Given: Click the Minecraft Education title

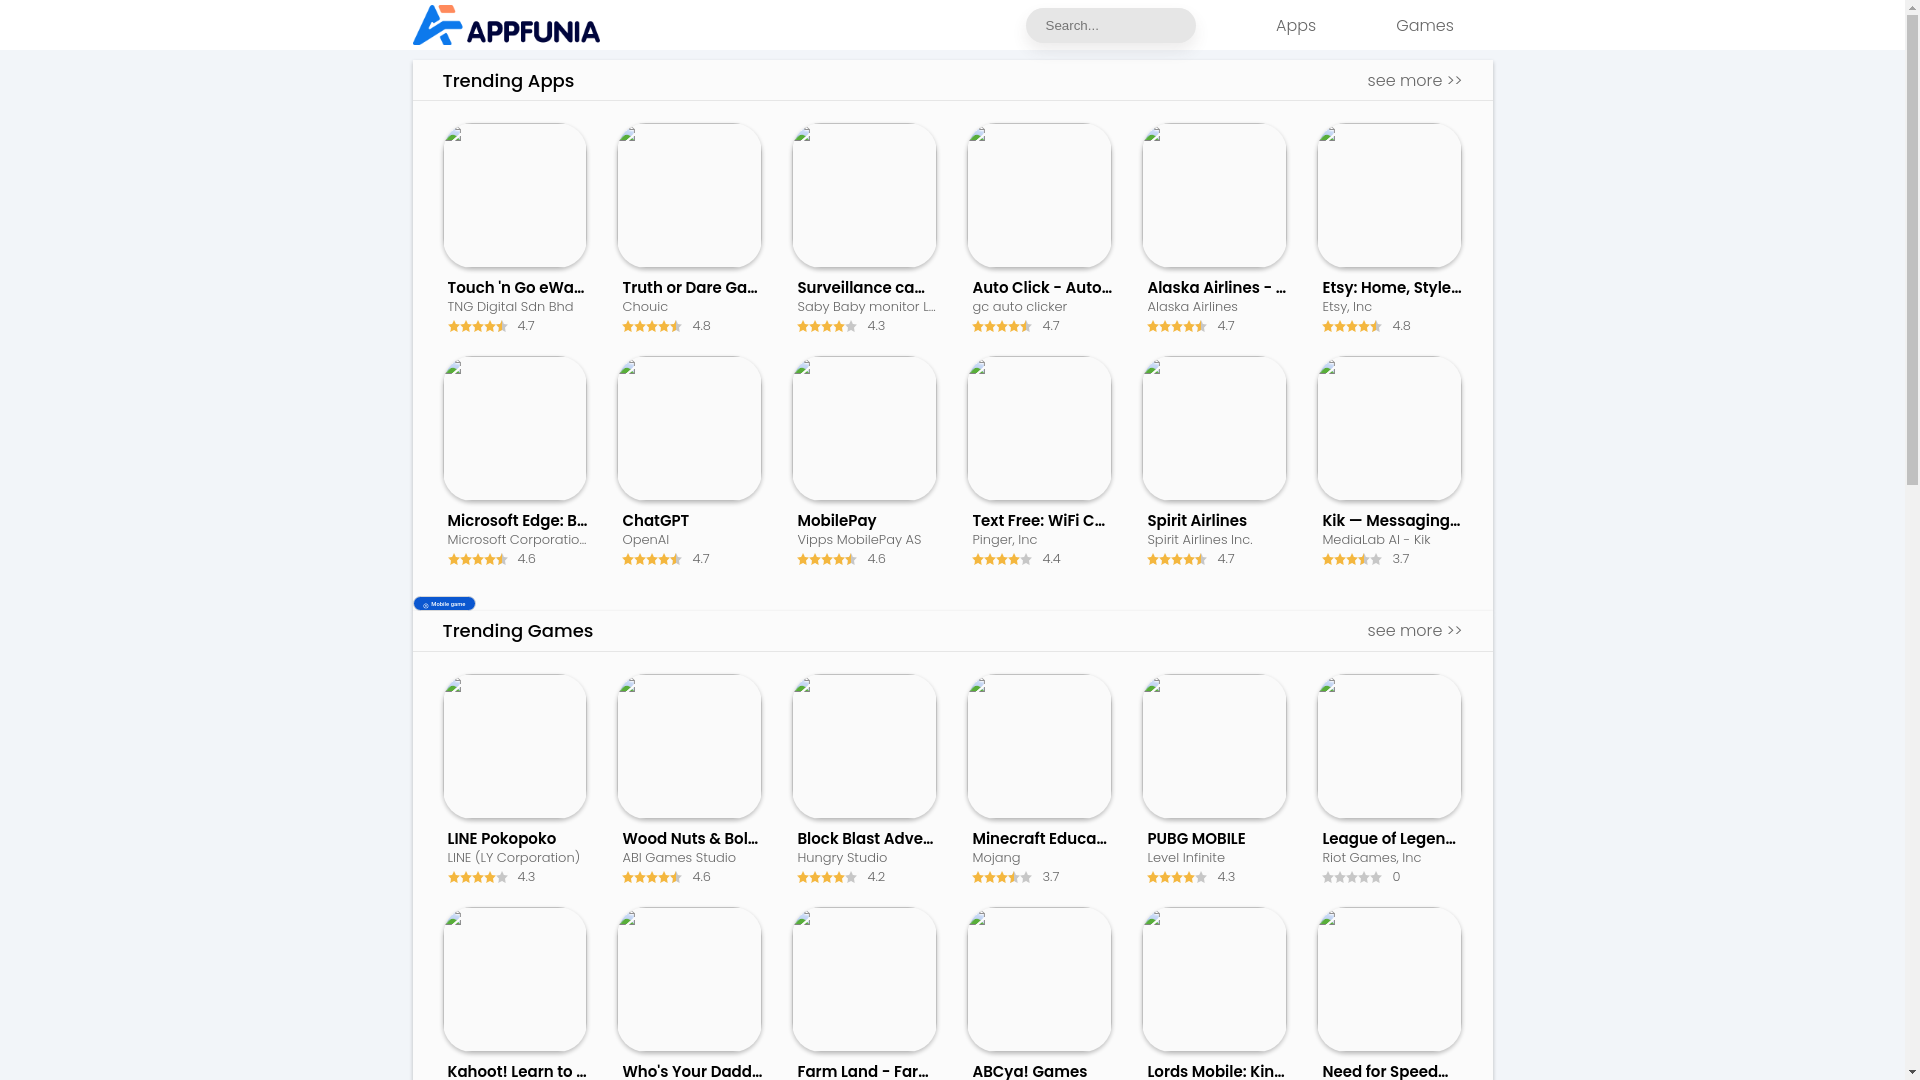Looking at the screenshot, I should click(x=1039, y=838).
